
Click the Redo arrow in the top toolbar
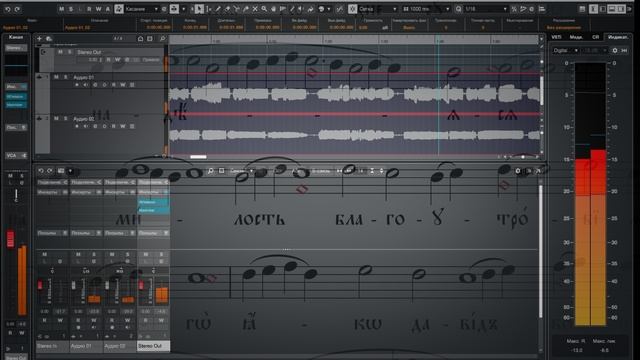tap(17, 9)
